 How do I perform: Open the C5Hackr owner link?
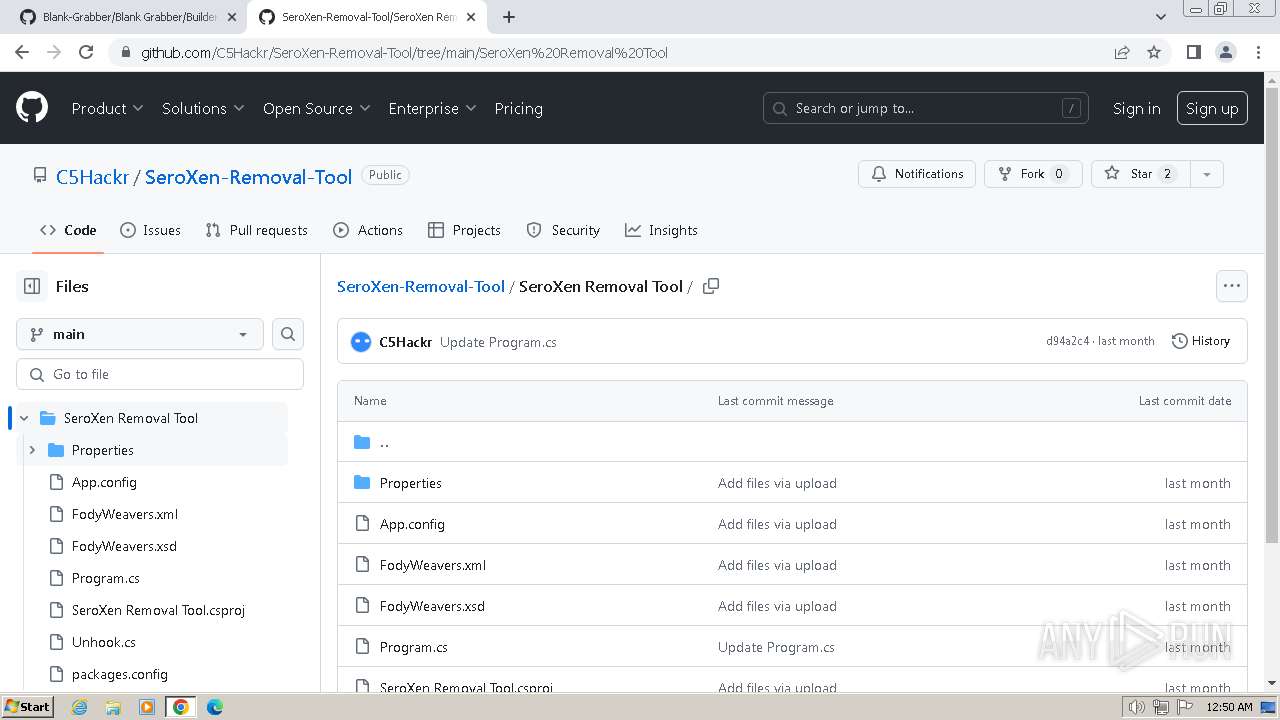coord(92,177)
